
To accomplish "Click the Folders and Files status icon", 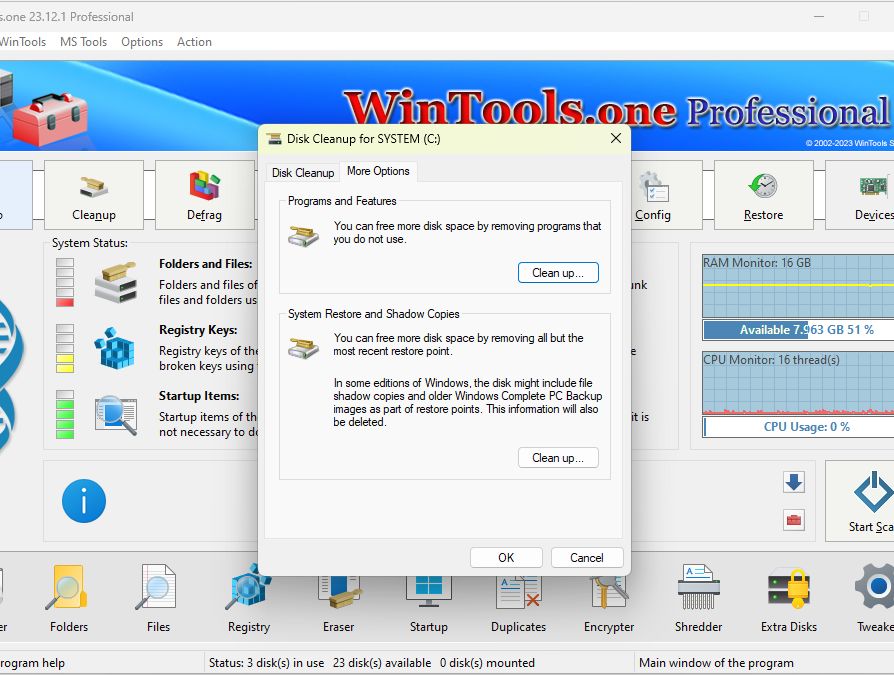I will 116,282.
